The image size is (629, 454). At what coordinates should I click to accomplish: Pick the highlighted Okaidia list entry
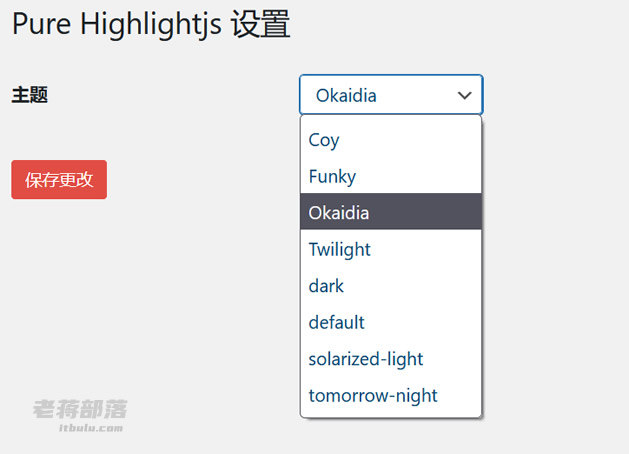[x=391, y=211]
